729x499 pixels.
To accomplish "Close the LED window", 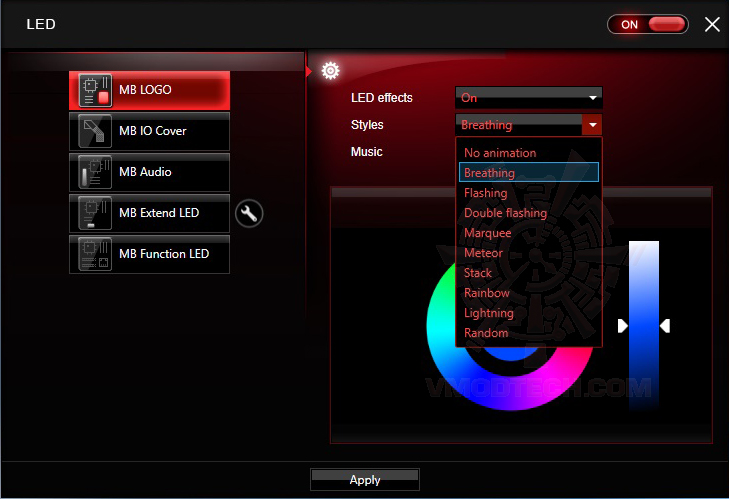I will click(712, 24).
